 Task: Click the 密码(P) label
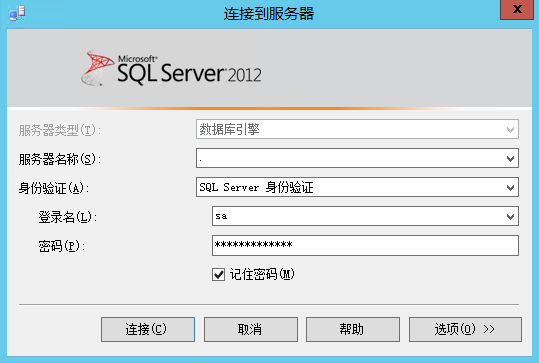pyautogui.click(x=62, y=246)
